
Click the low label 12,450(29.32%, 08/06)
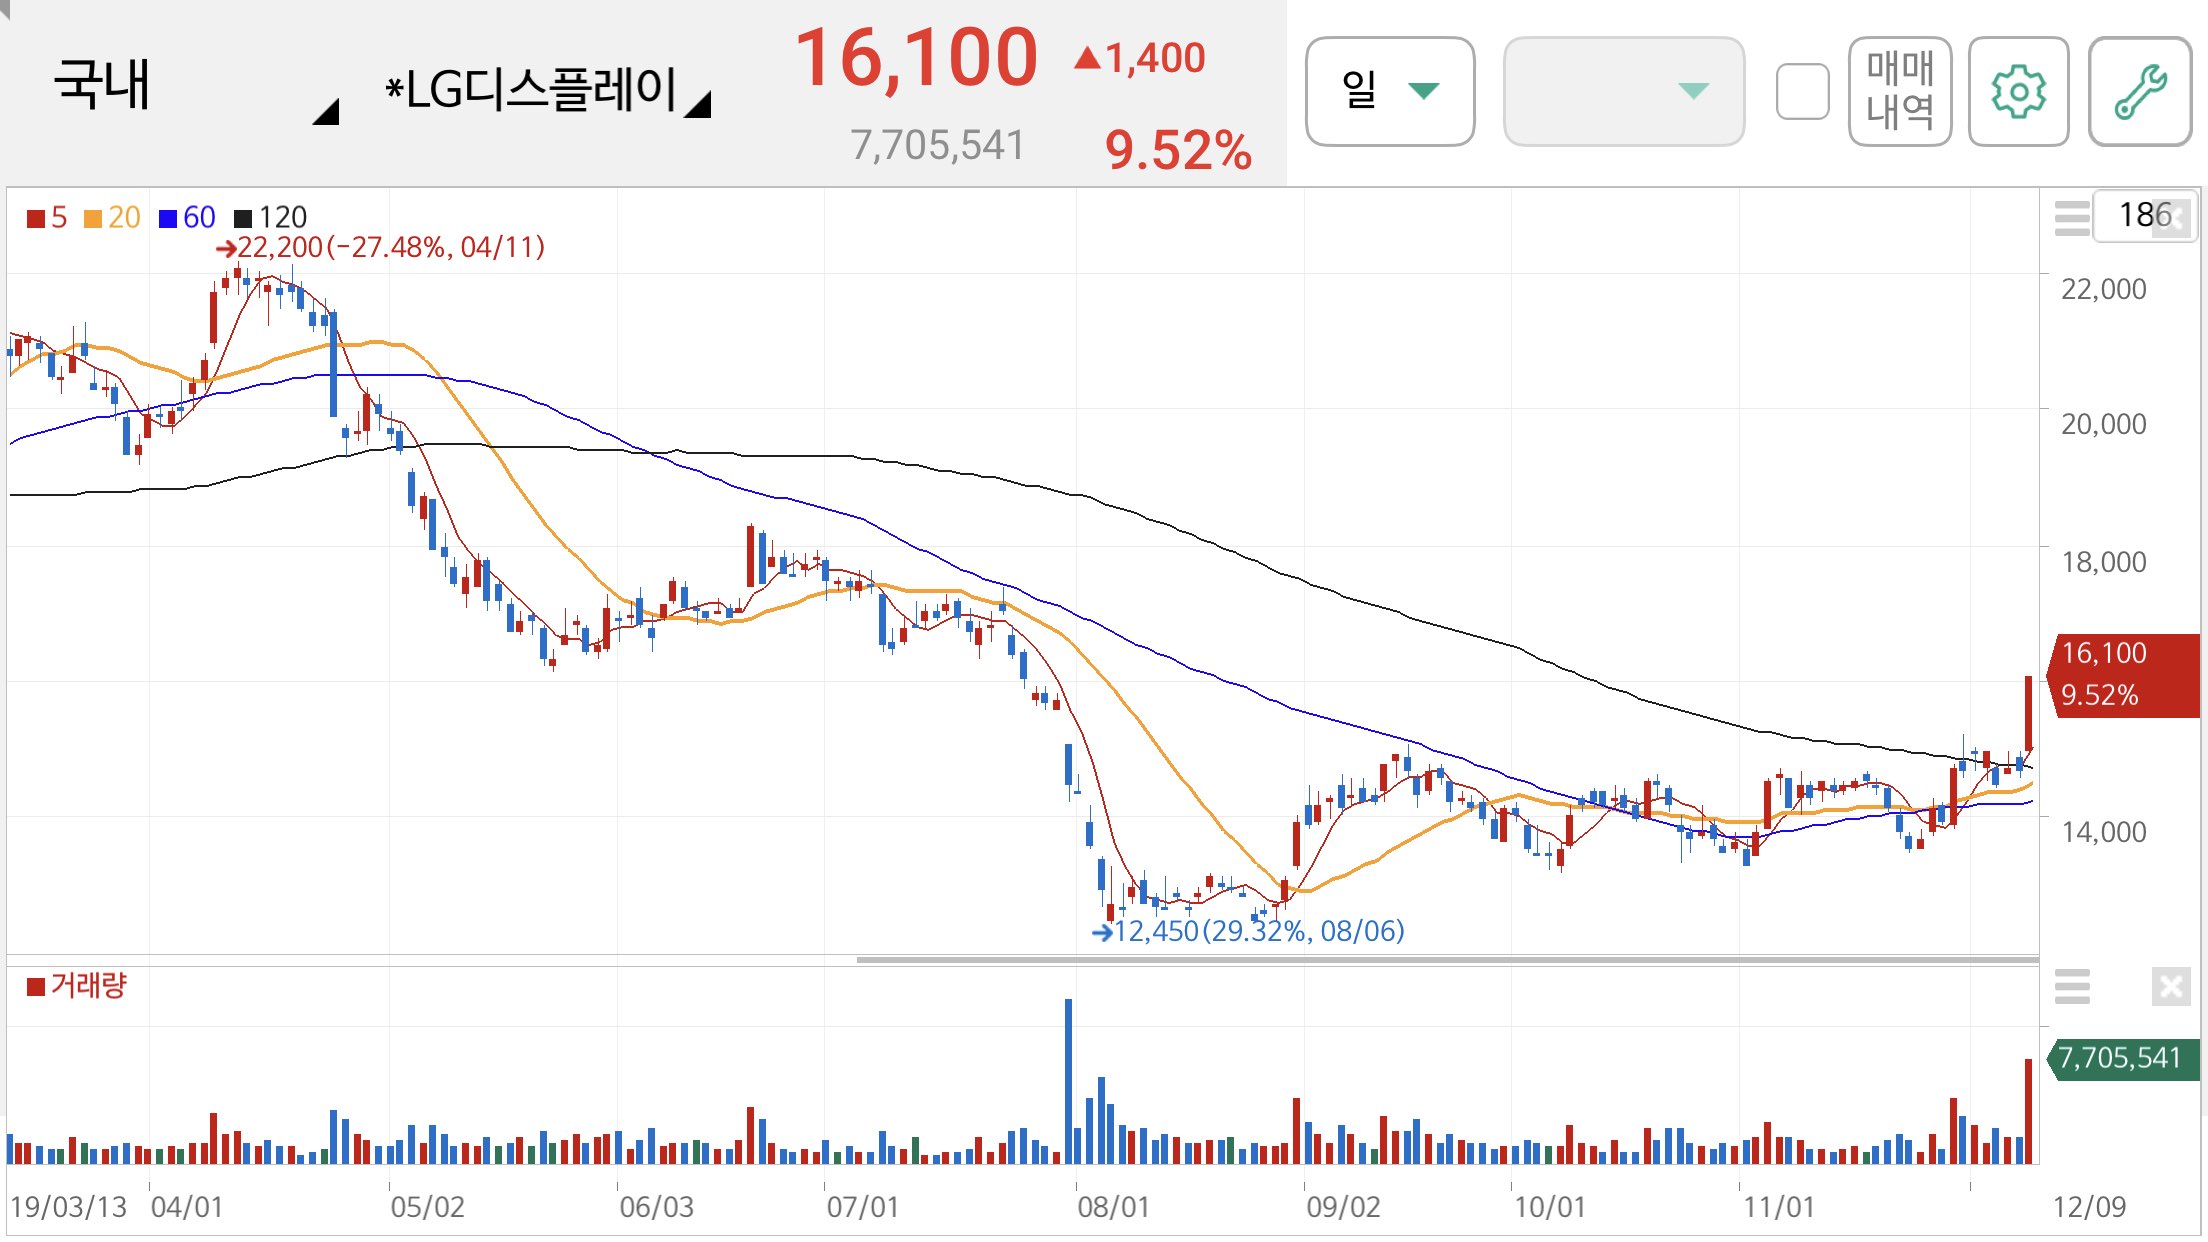(1248, 931)
